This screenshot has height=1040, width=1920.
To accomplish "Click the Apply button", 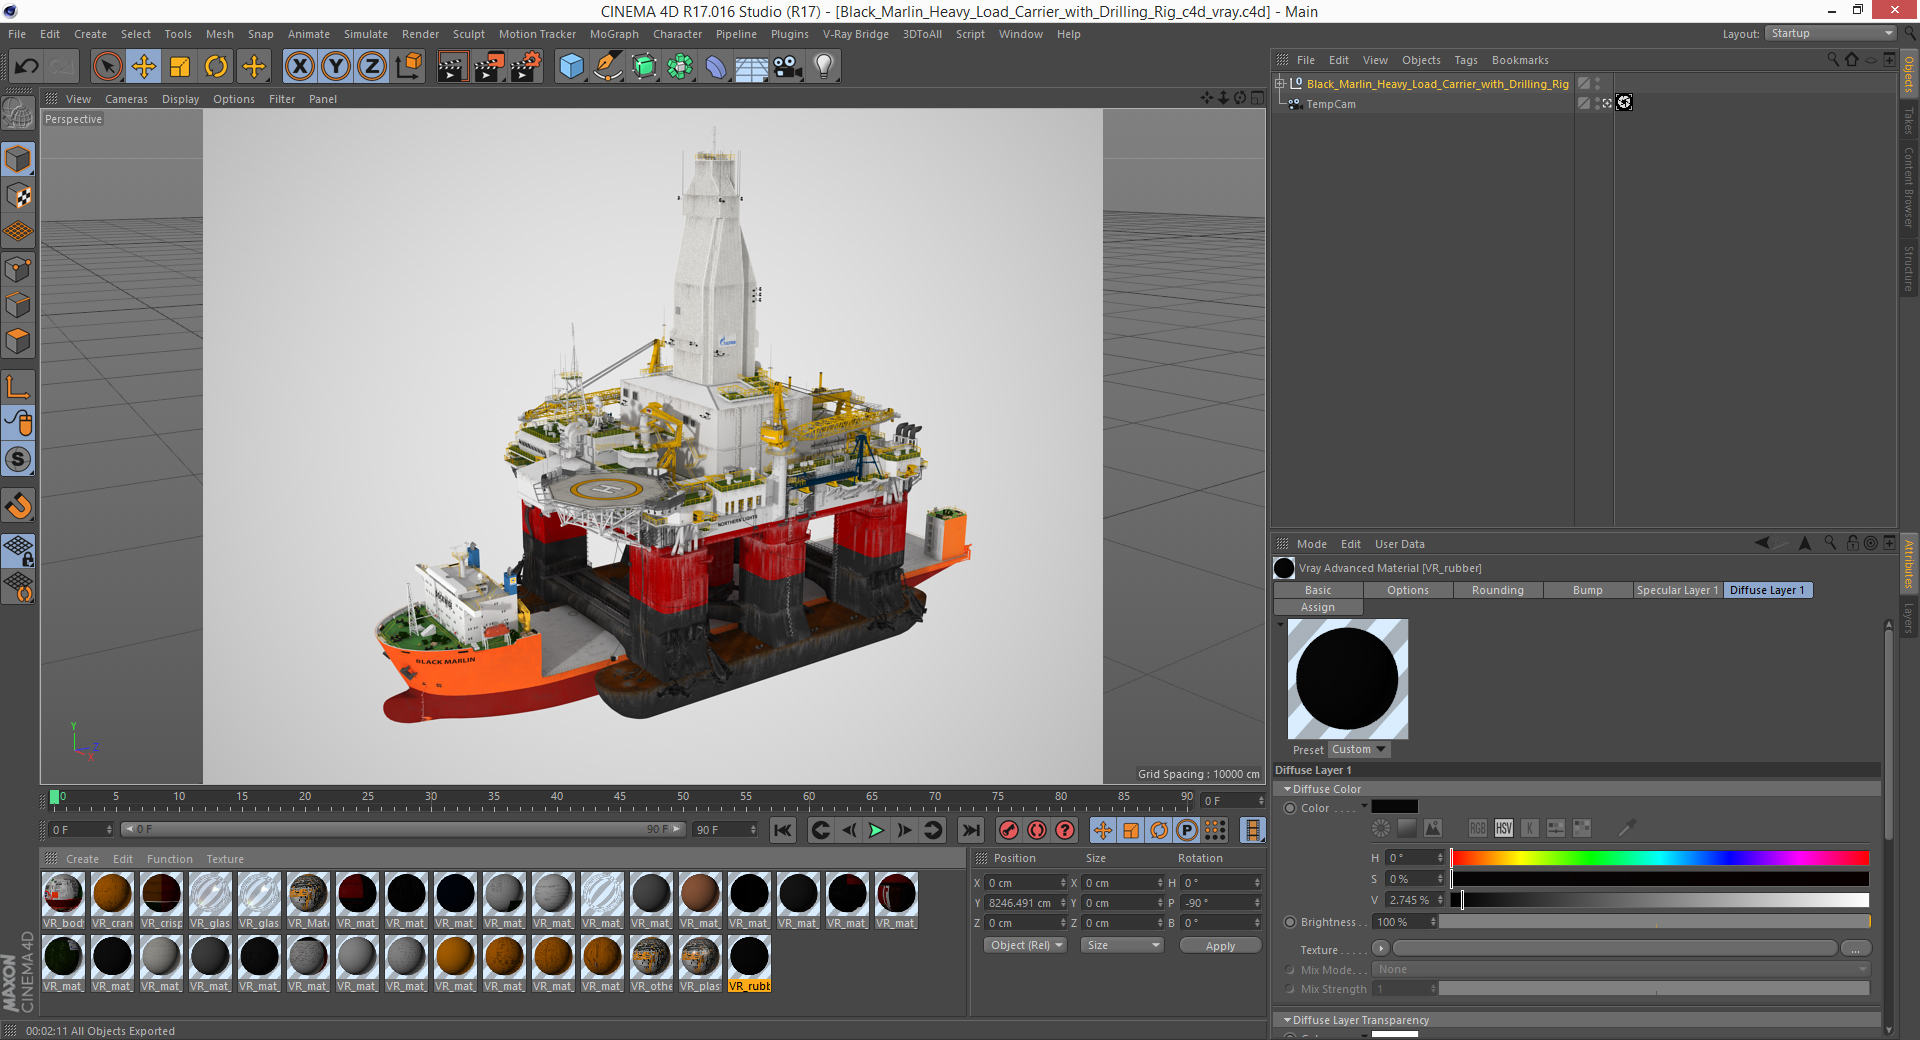I will pos(1220,946).
